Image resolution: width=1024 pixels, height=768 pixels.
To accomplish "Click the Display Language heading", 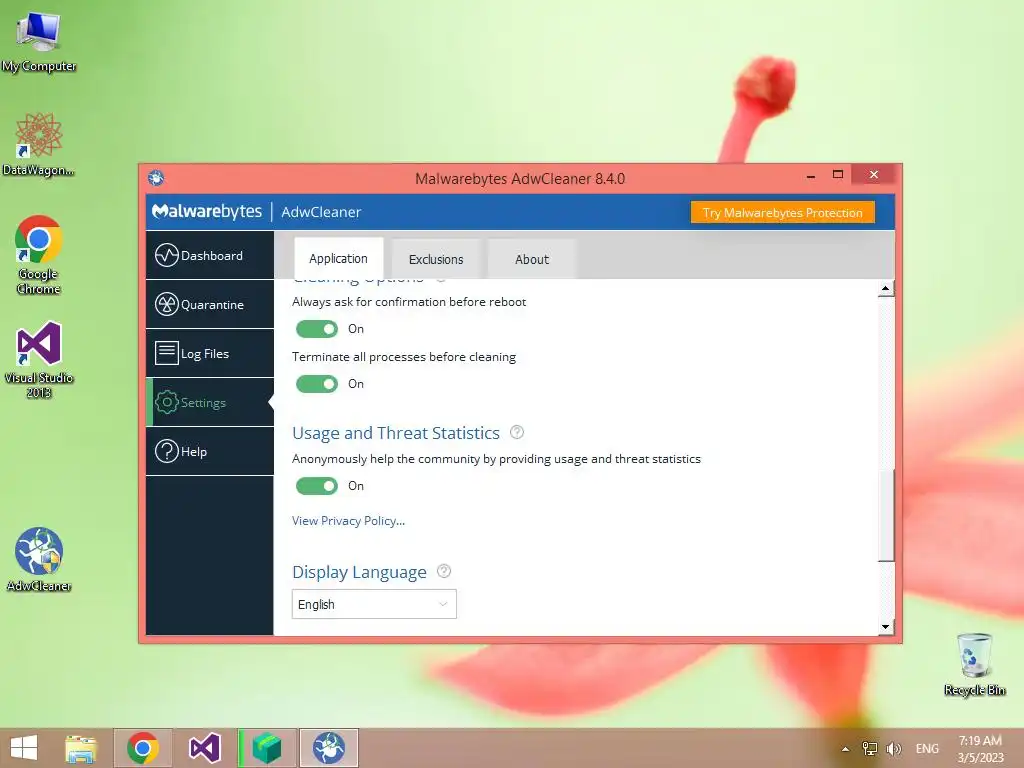I will tap(359, 572).
